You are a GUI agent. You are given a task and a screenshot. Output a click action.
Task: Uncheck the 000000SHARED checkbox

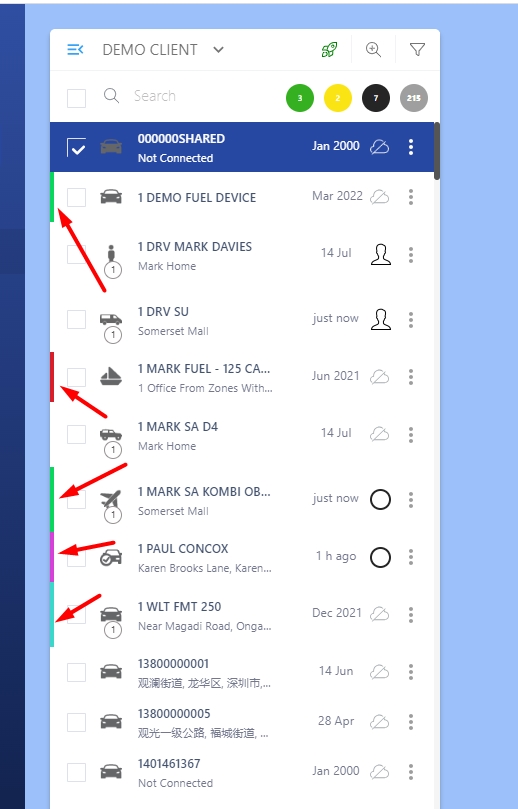coord(76,148)
